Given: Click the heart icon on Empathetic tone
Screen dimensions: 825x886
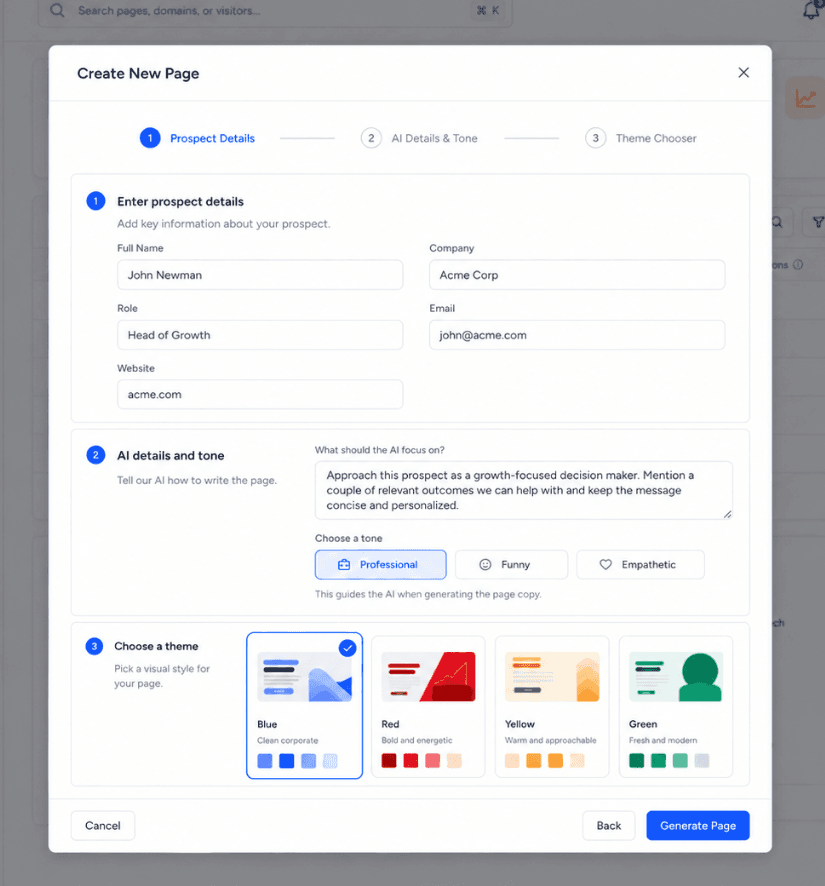Looking at the screenshot, I should (605, 564).
